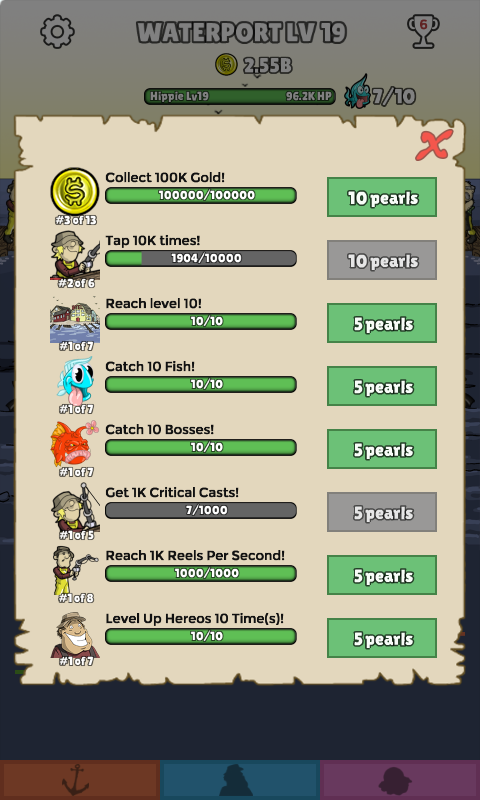Click the Waterport town level icon
Screen dimensions: 480x800
click(75, 317)
